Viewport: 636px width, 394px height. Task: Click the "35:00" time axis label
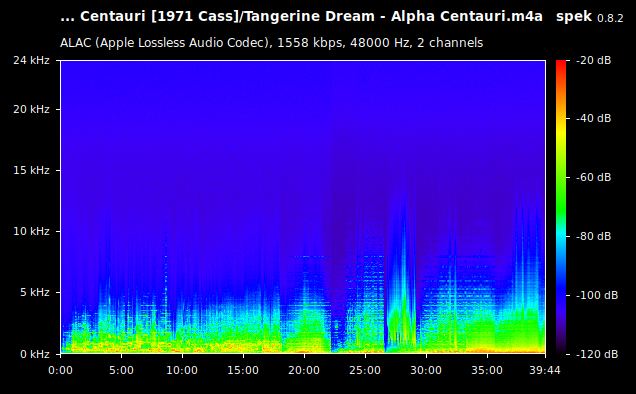(x=487, y=370)
